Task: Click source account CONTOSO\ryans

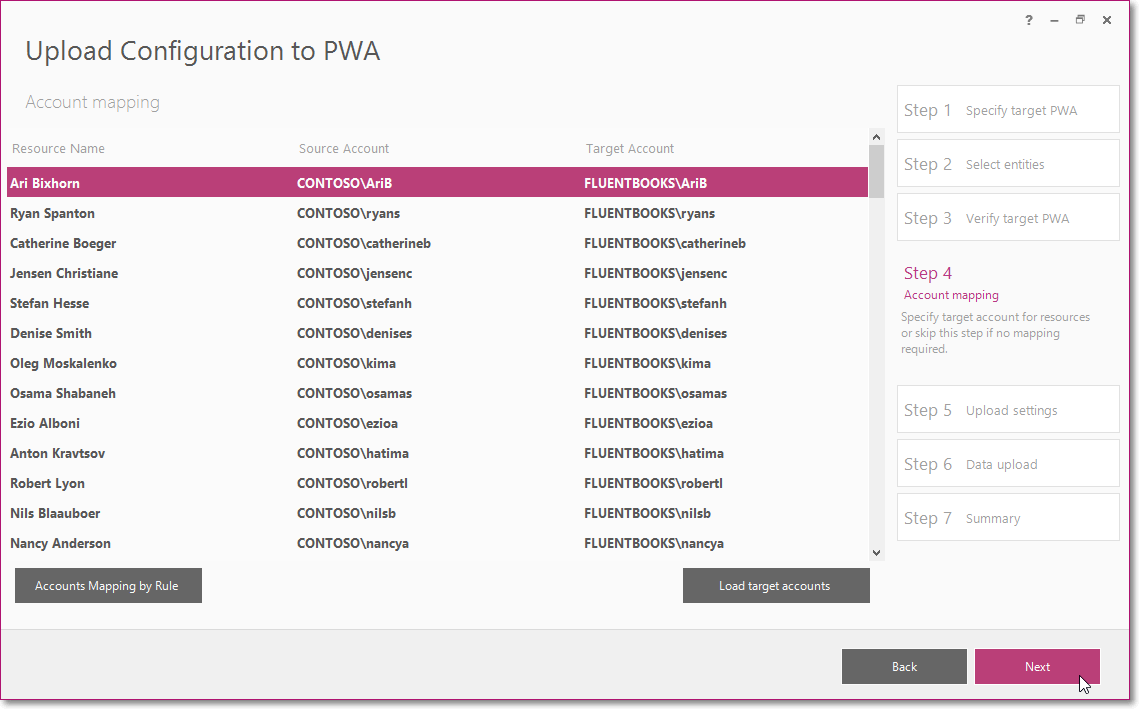Action: 349,214
